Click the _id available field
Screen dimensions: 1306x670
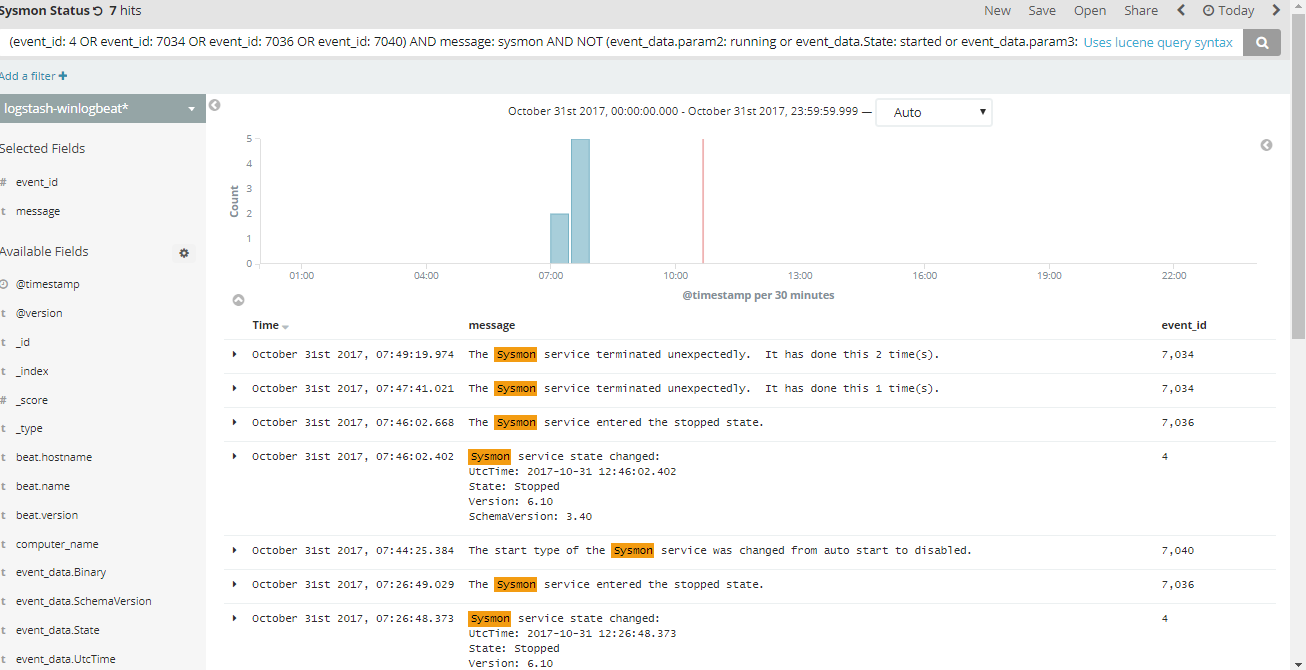pos(22,342)
